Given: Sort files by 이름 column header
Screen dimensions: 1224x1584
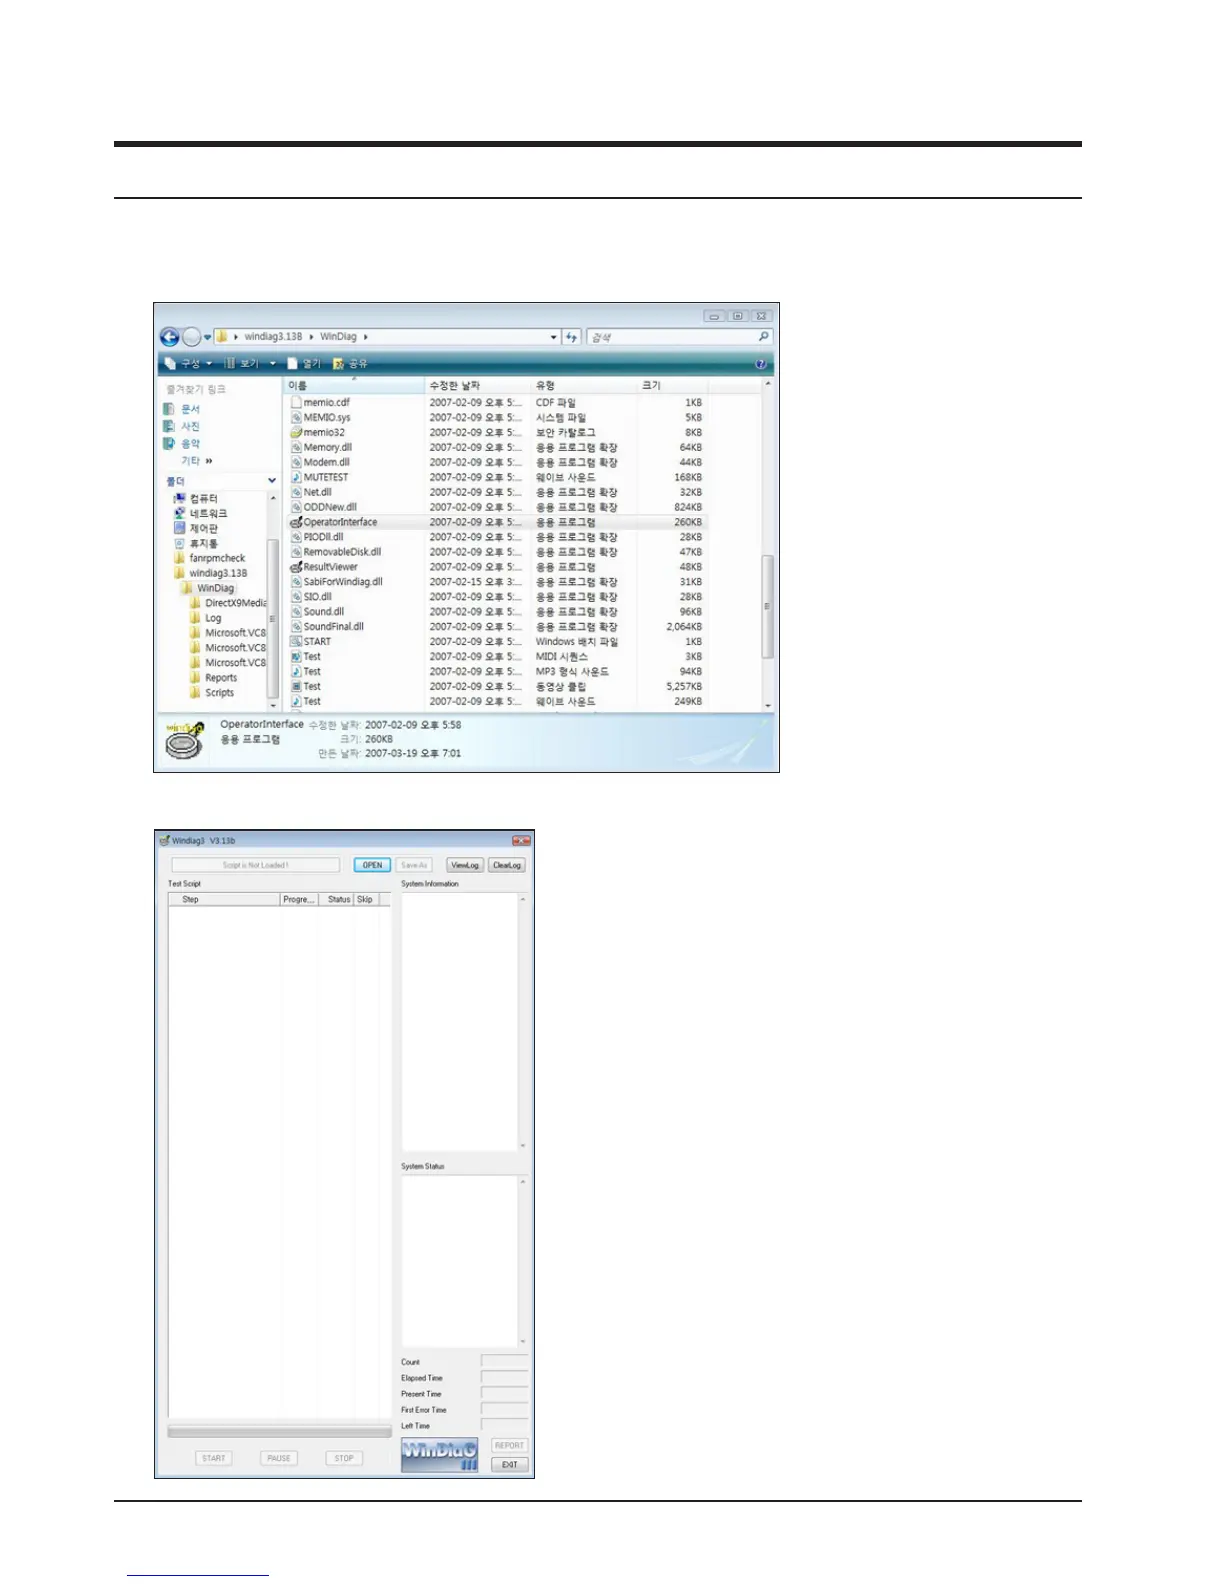Looking at the screenshot, I should click(x=355, y=386).
